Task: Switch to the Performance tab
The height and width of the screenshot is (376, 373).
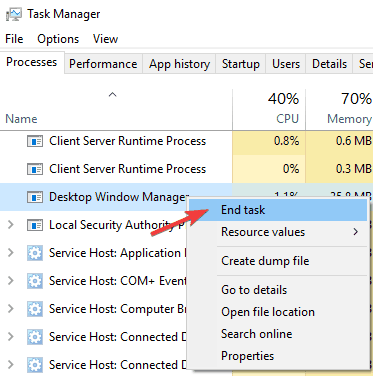Action: (x=103, y=64)
